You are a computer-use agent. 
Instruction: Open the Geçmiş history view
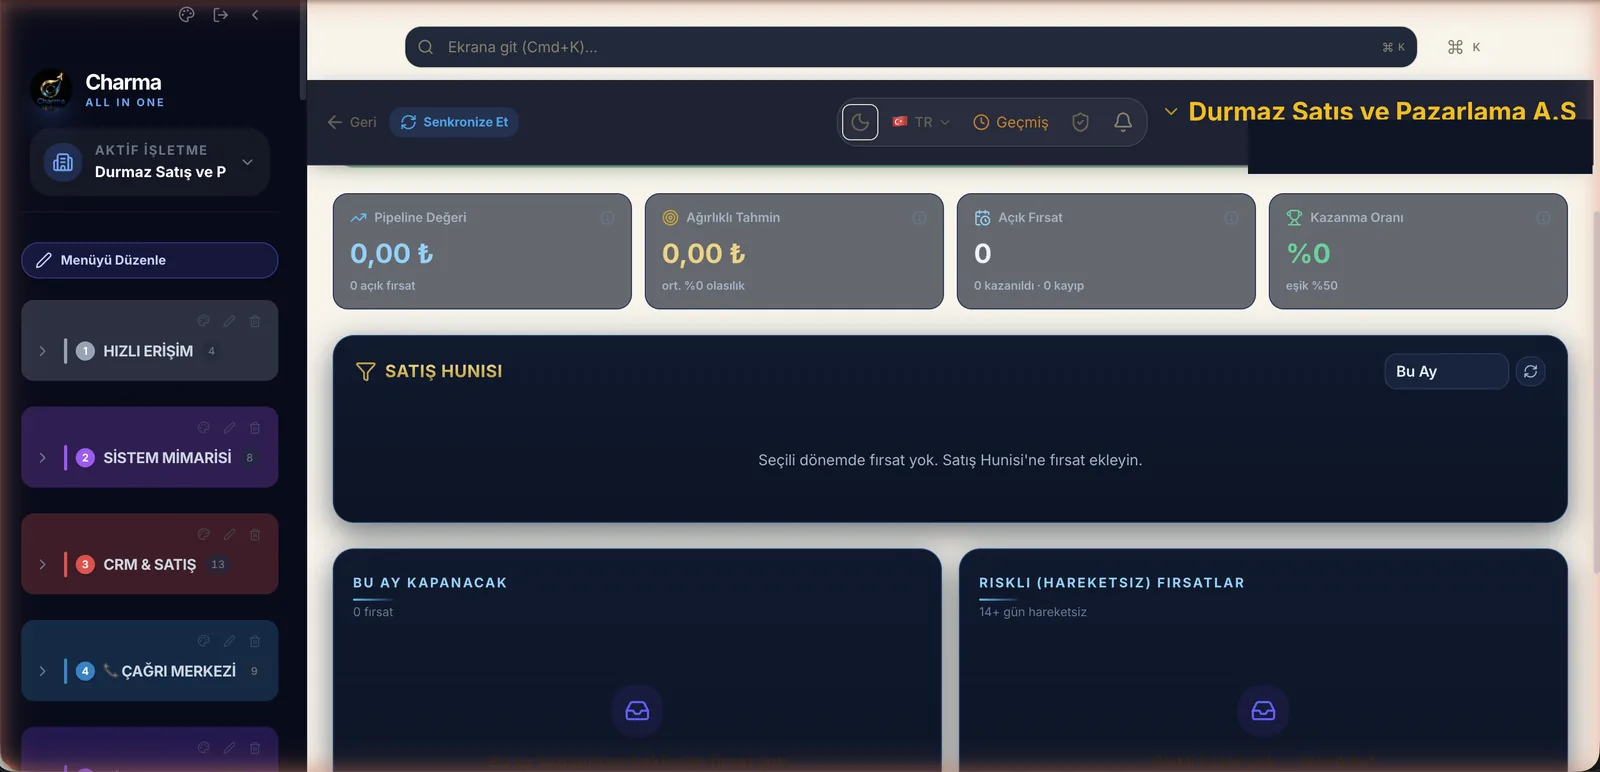pyautogui.click(x=1011, y=122)
